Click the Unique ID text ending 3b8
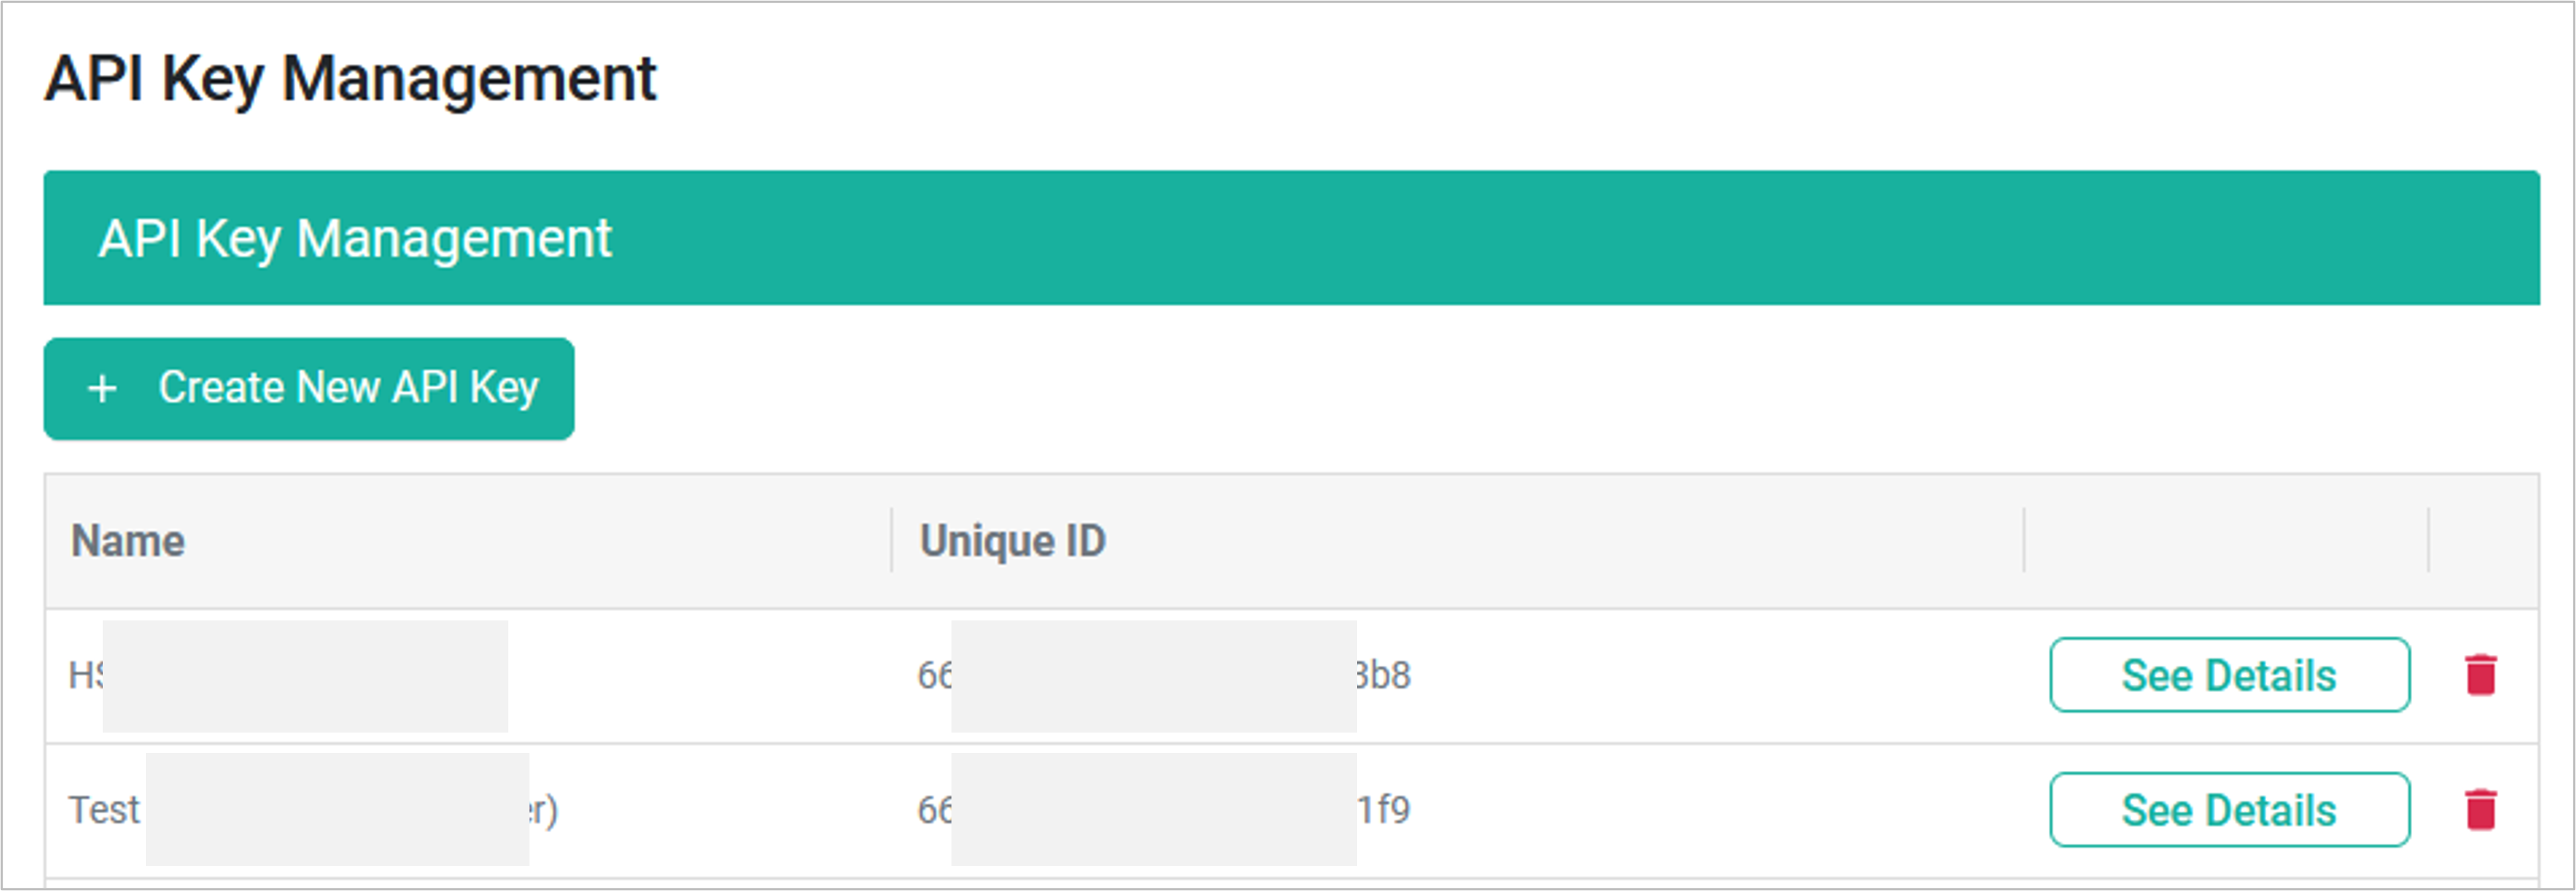Screen dimensions: 2576x891 [1164, 676]
